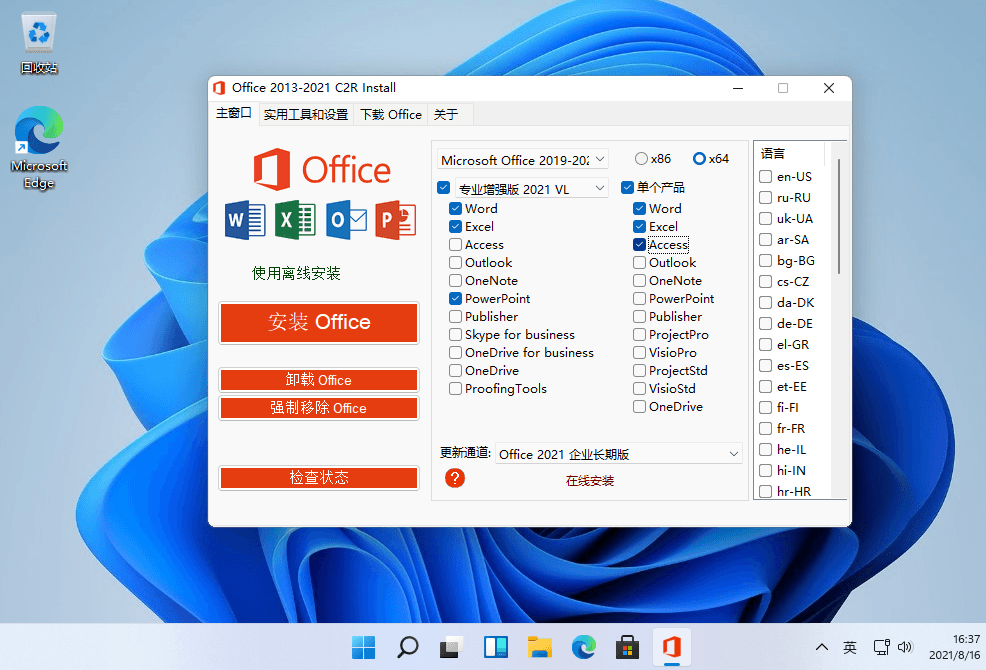Switch to the 主窗口 tab
Screen dimensions: 986x670
[234, 113]
